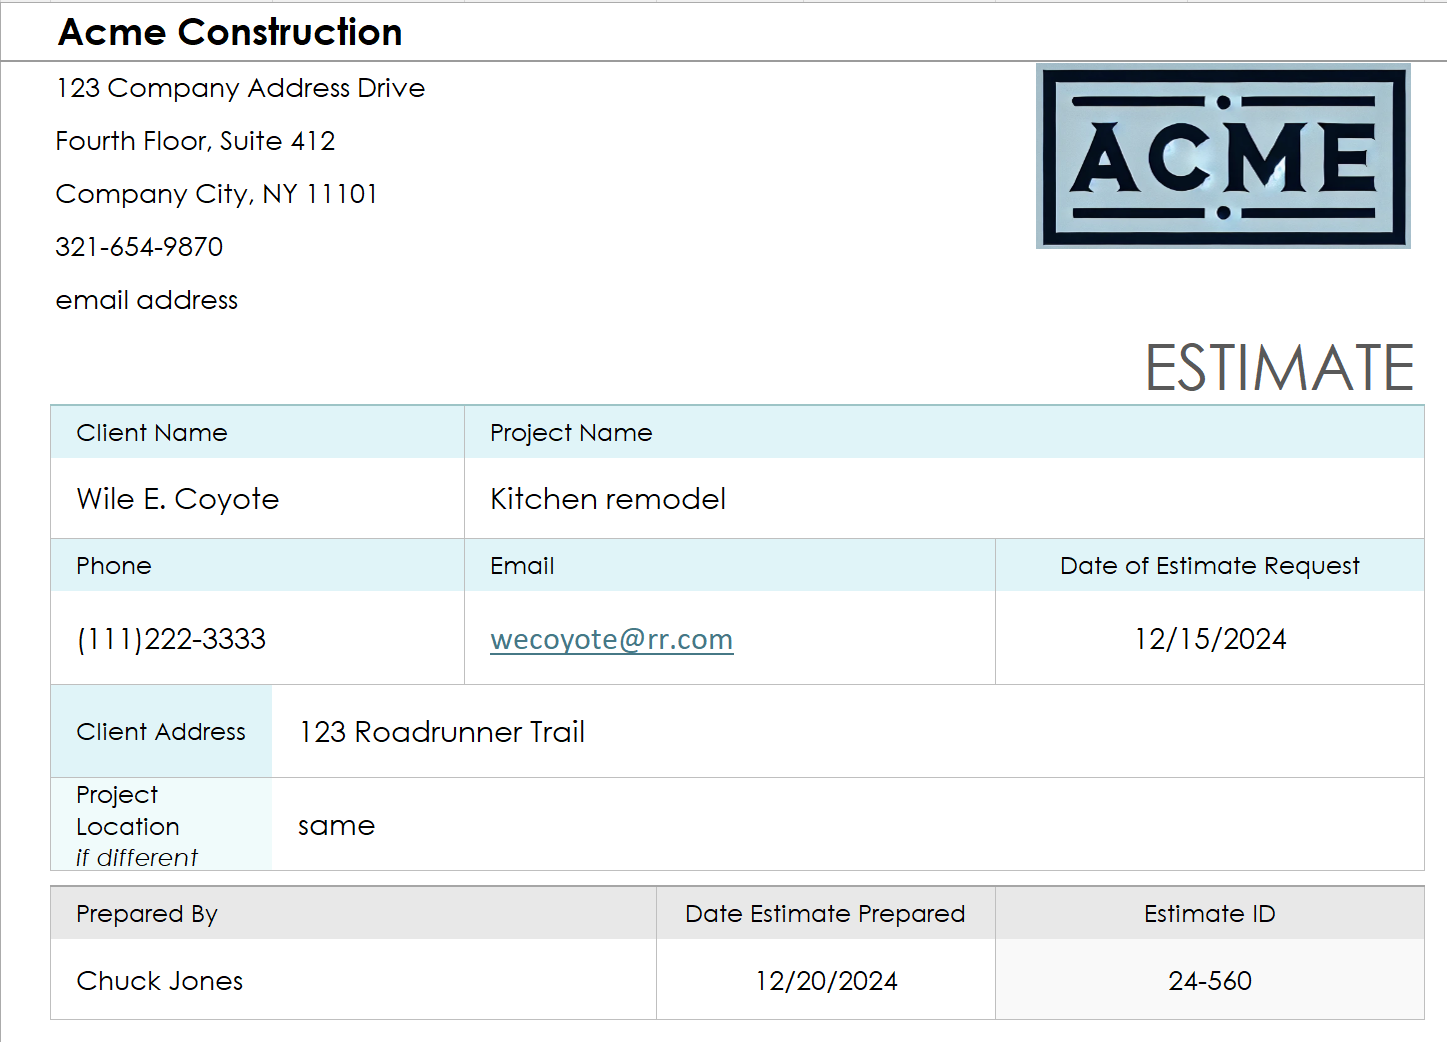Click the 123 Roadrunner Trail address field
The width and height of the screenshot is (1447, 1042).
442,732
